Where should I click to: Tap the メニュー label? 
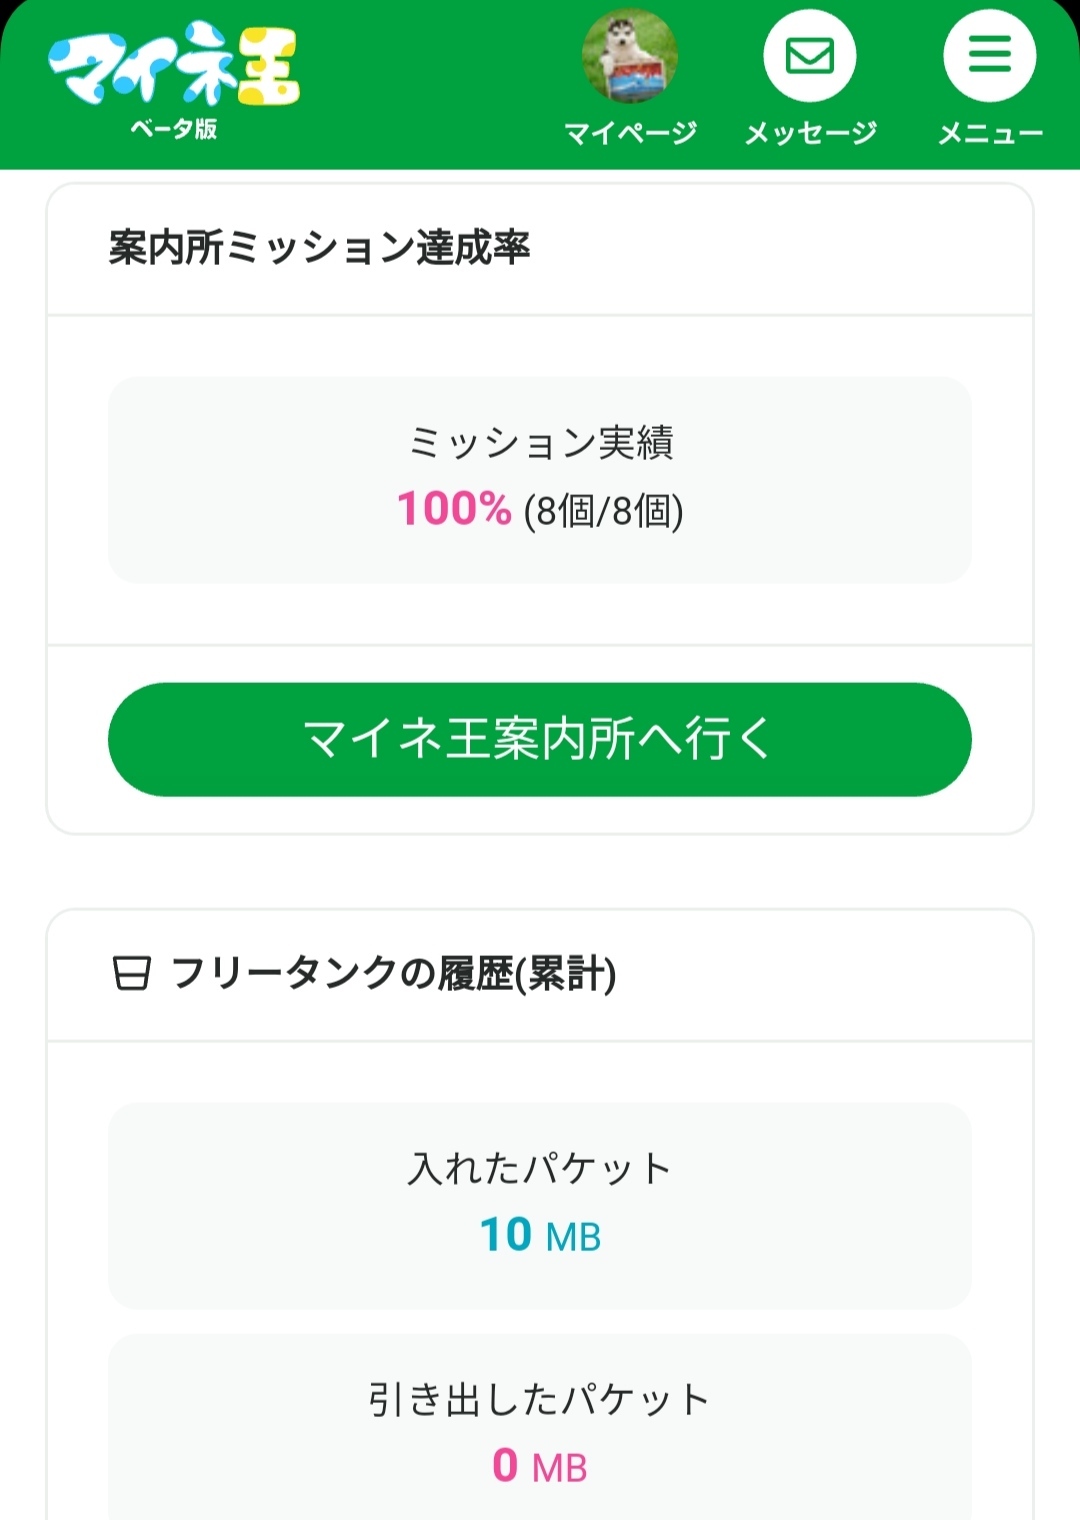(990, 133)
